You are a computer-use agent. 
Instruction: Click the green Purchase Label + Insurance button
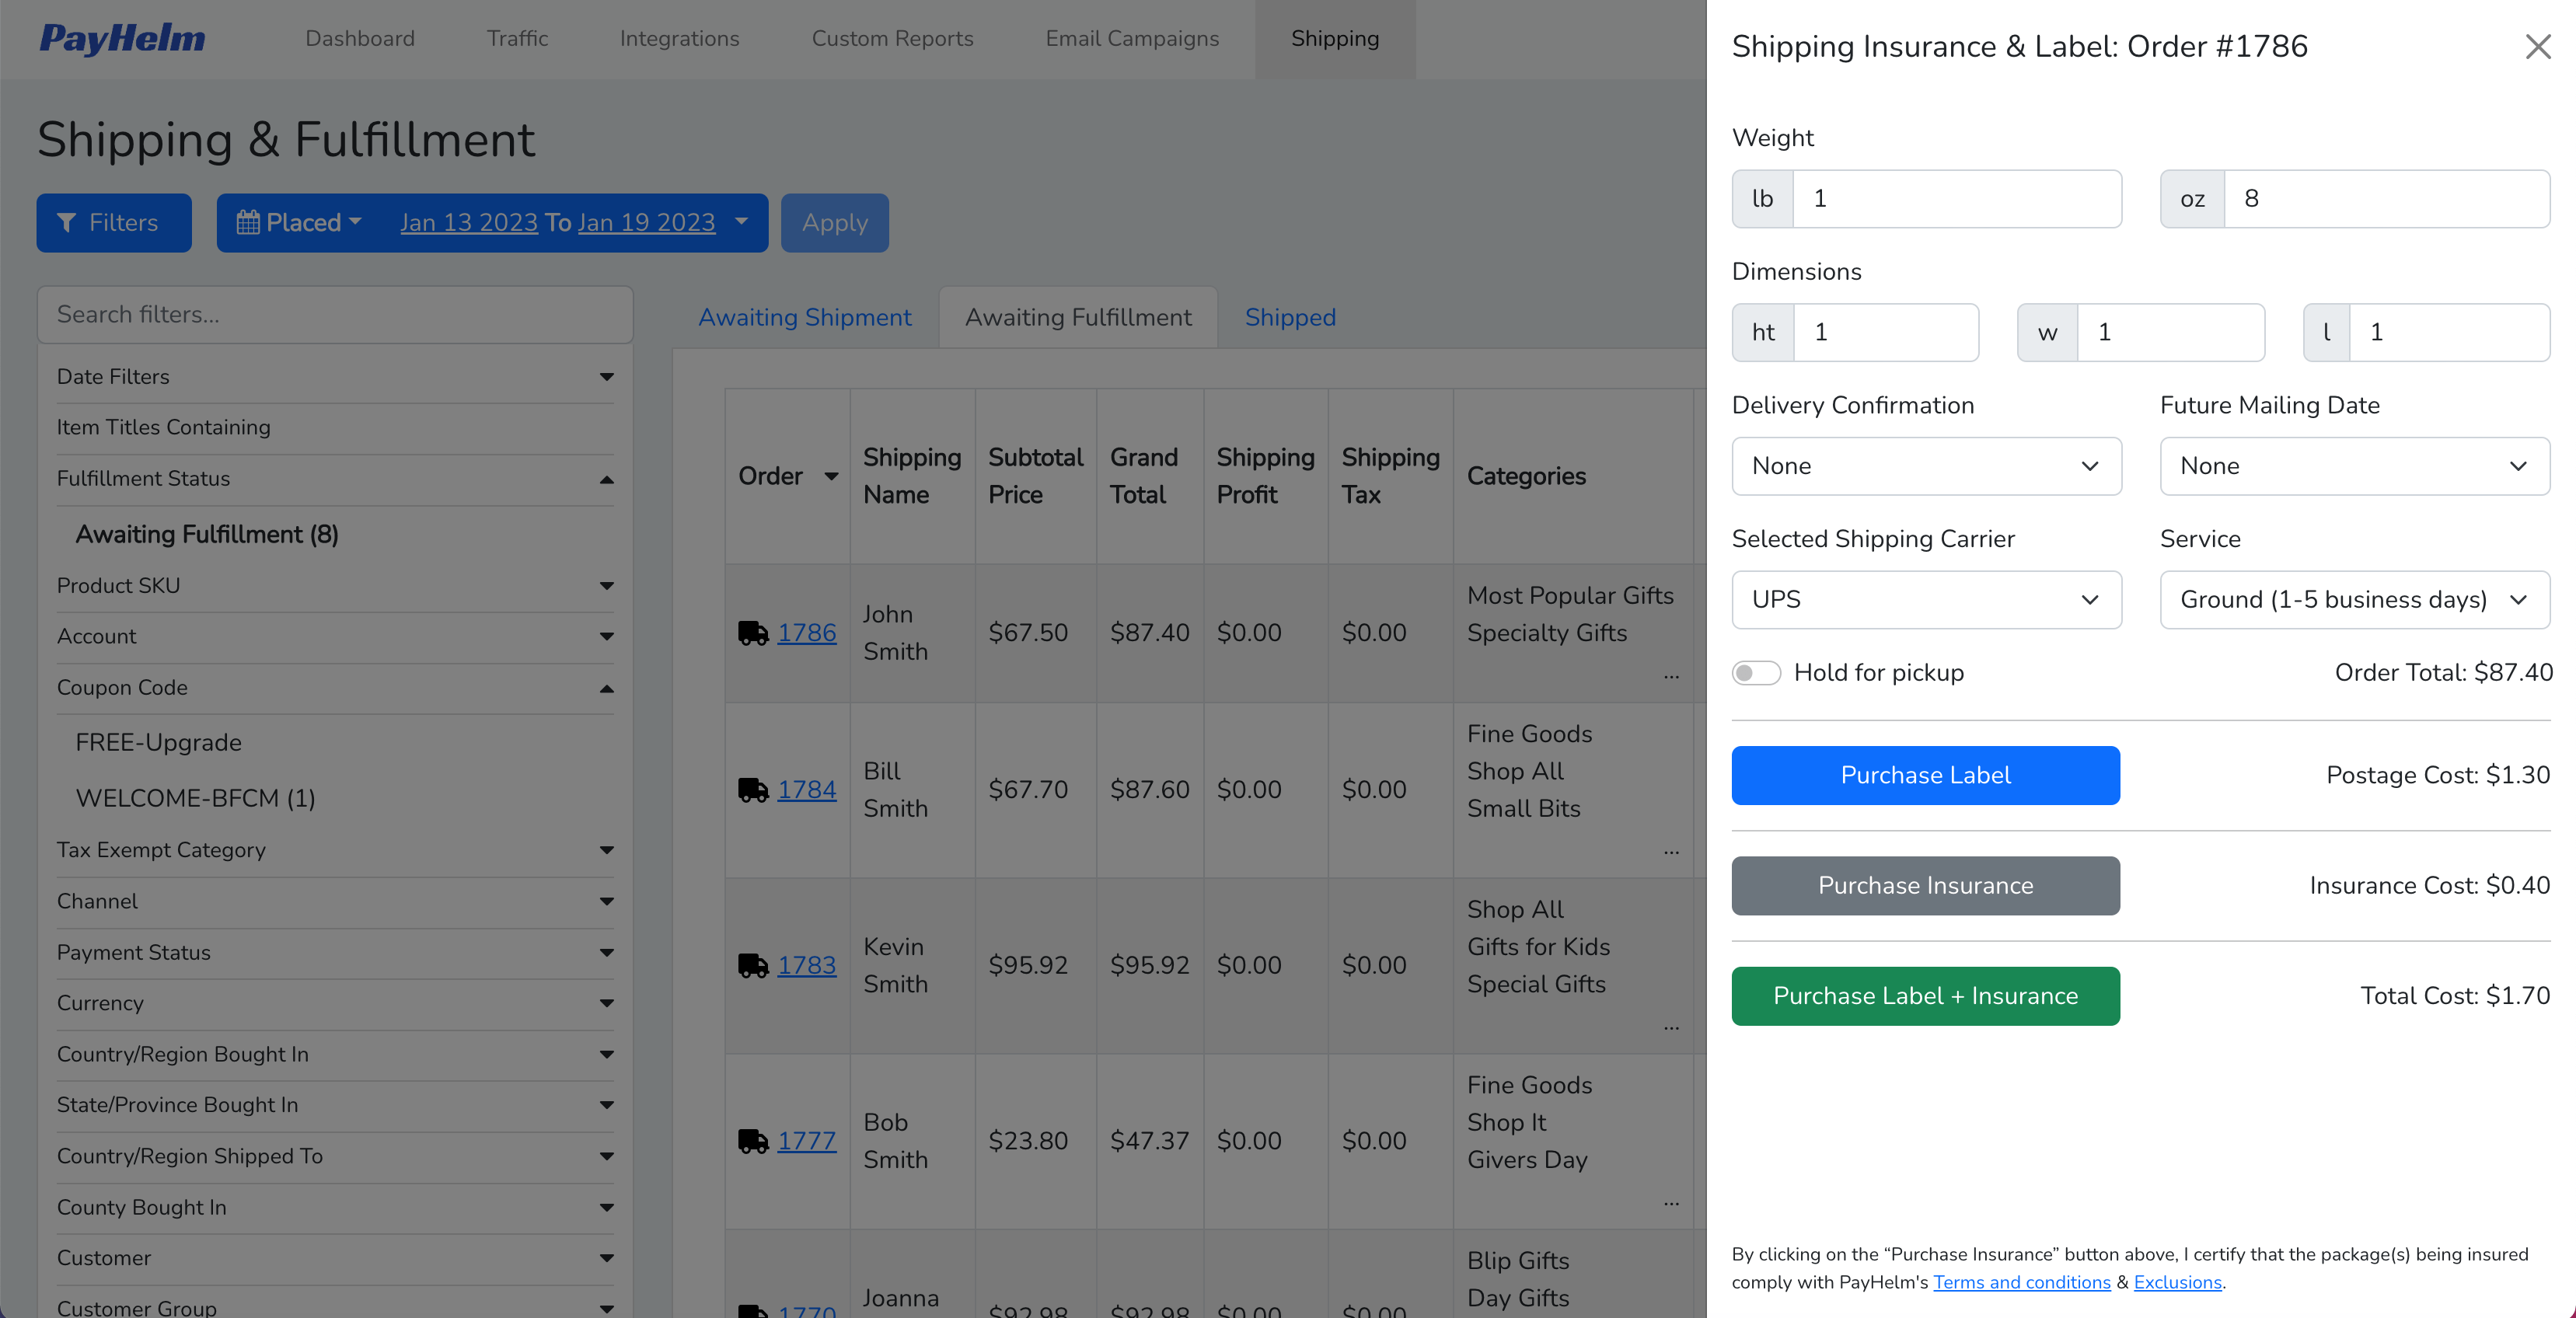pos(1925,996)
